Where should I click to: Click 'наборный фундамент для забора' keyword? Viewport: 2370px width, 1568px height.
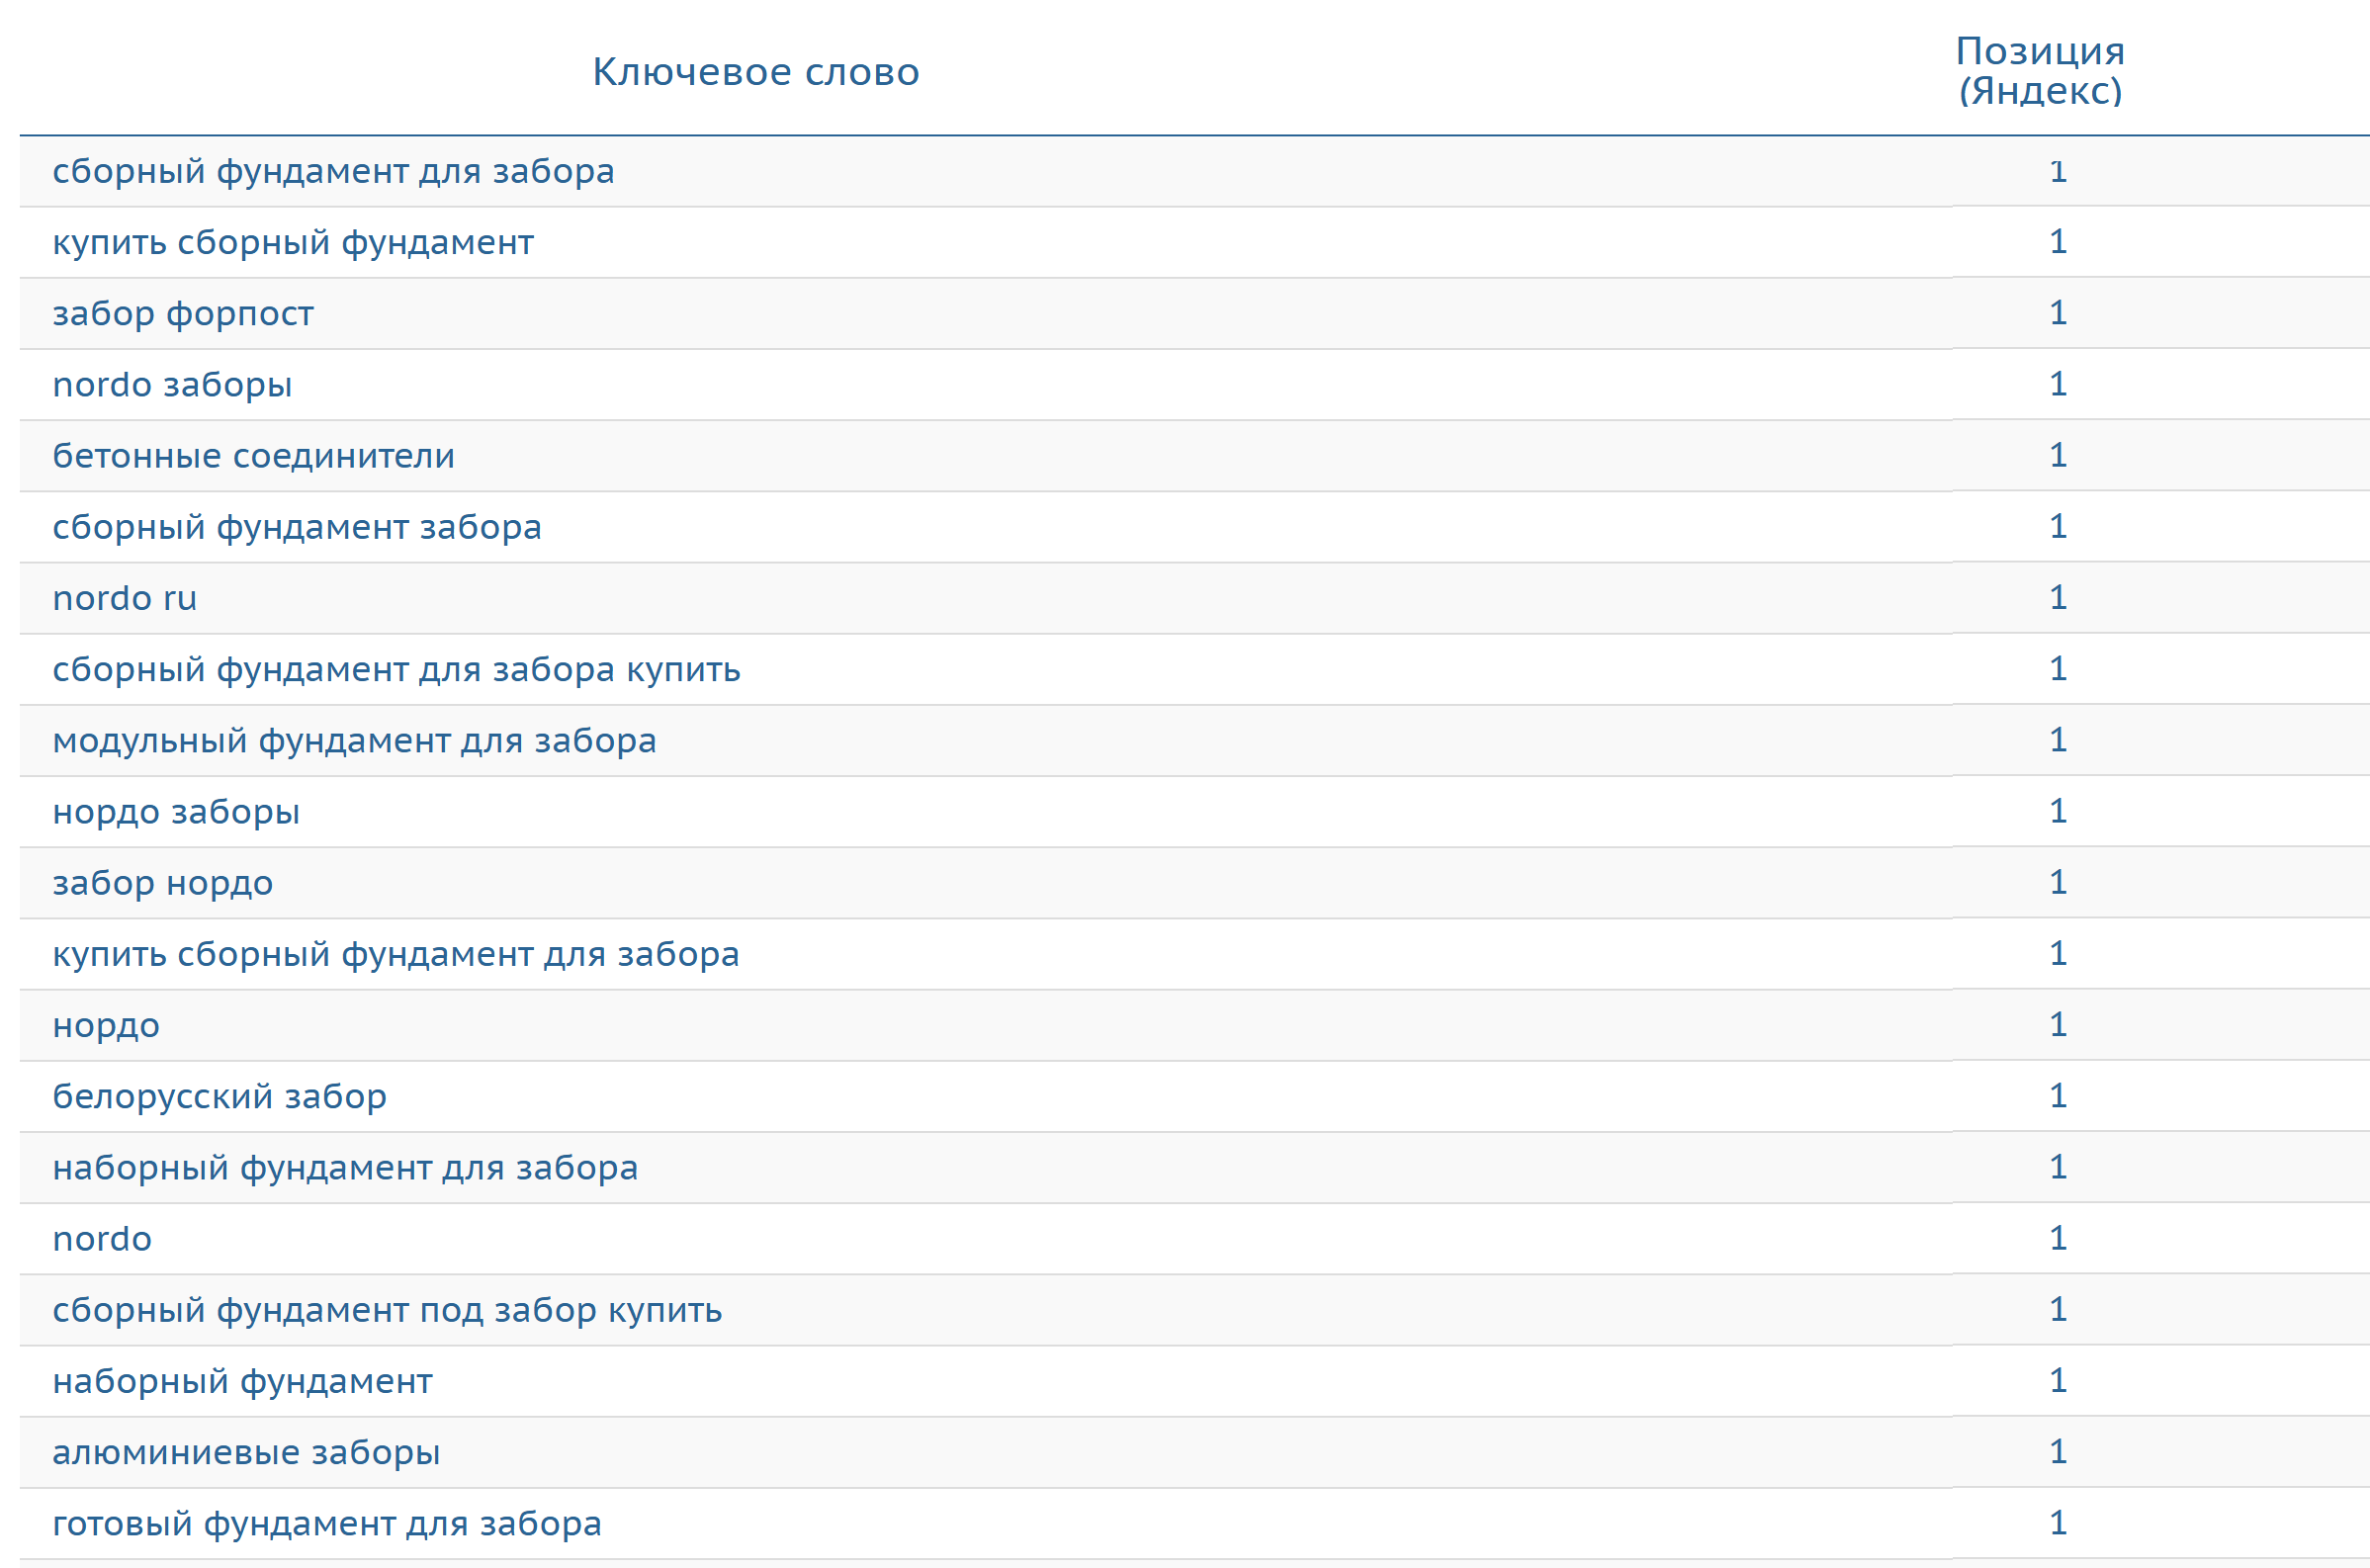tap(345, 1168)
